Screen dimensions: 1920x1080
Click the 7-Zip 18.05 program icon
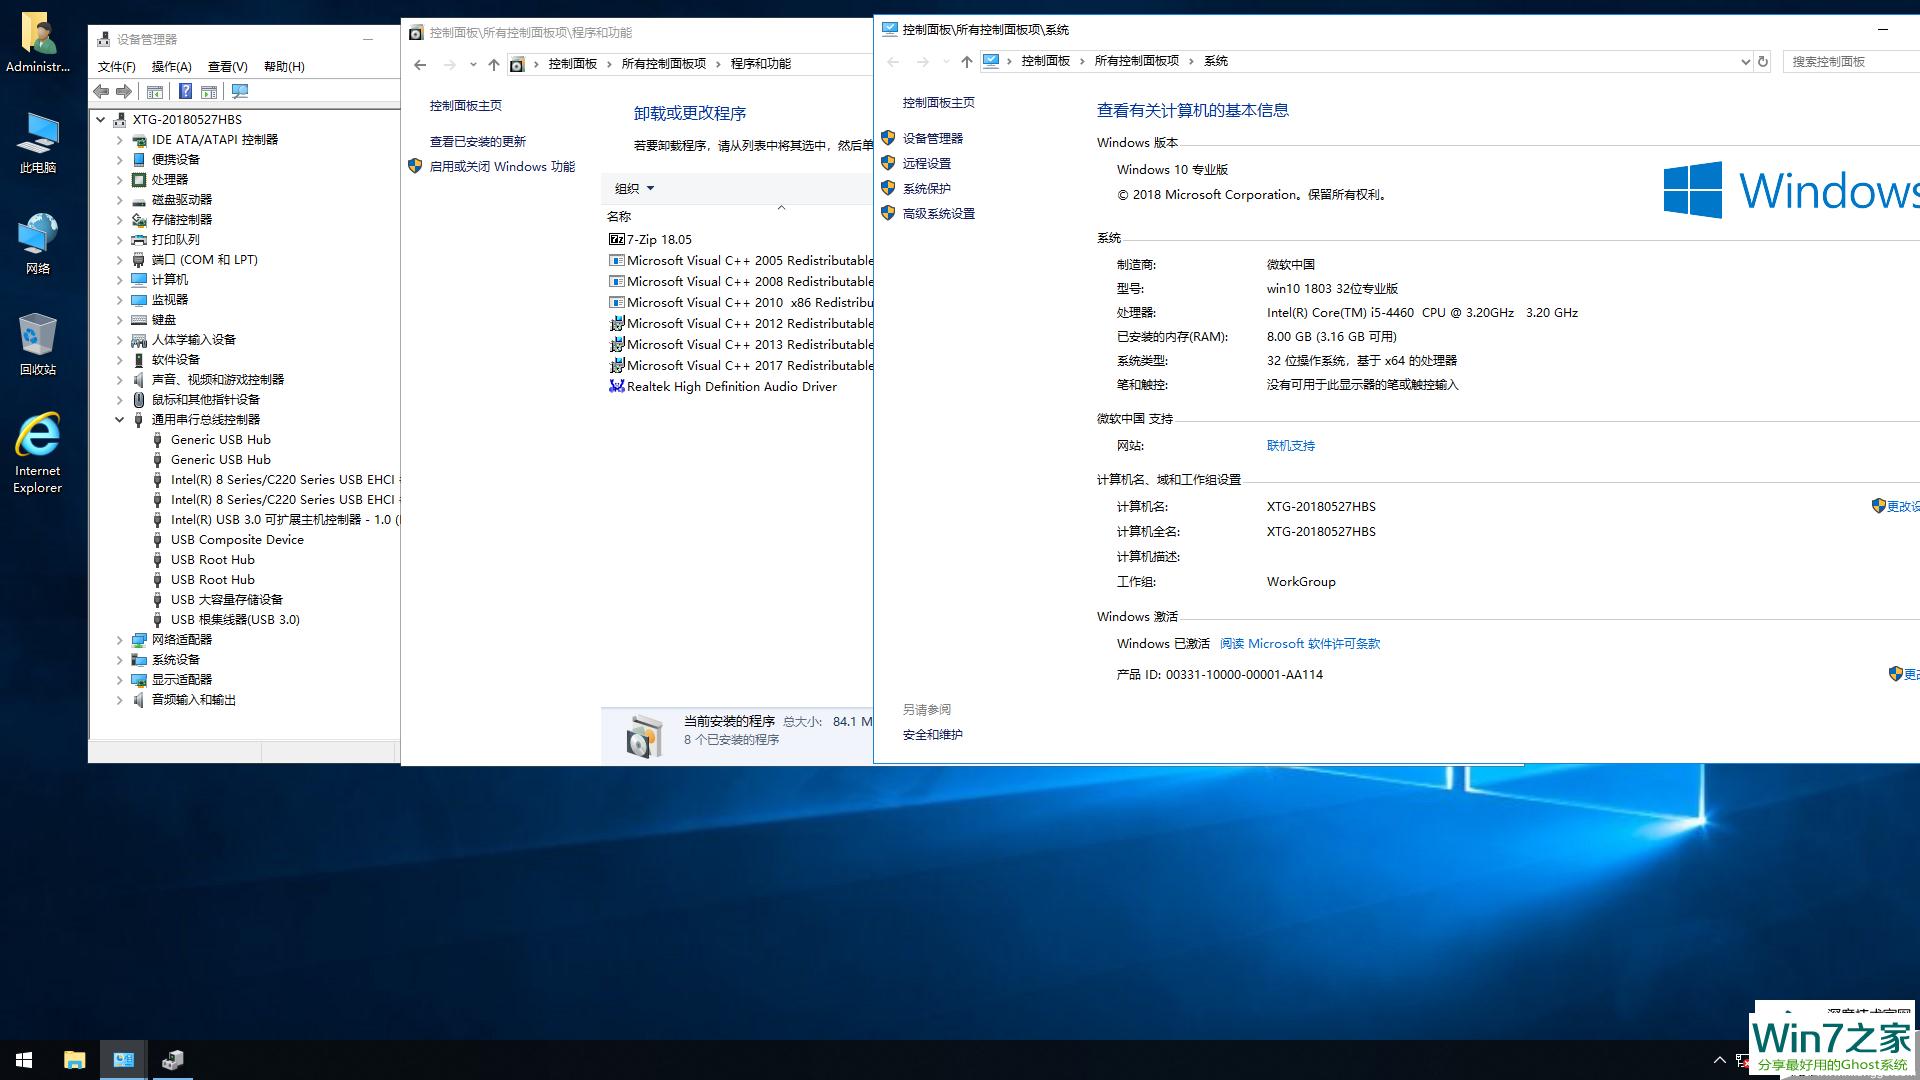point(617,239)
